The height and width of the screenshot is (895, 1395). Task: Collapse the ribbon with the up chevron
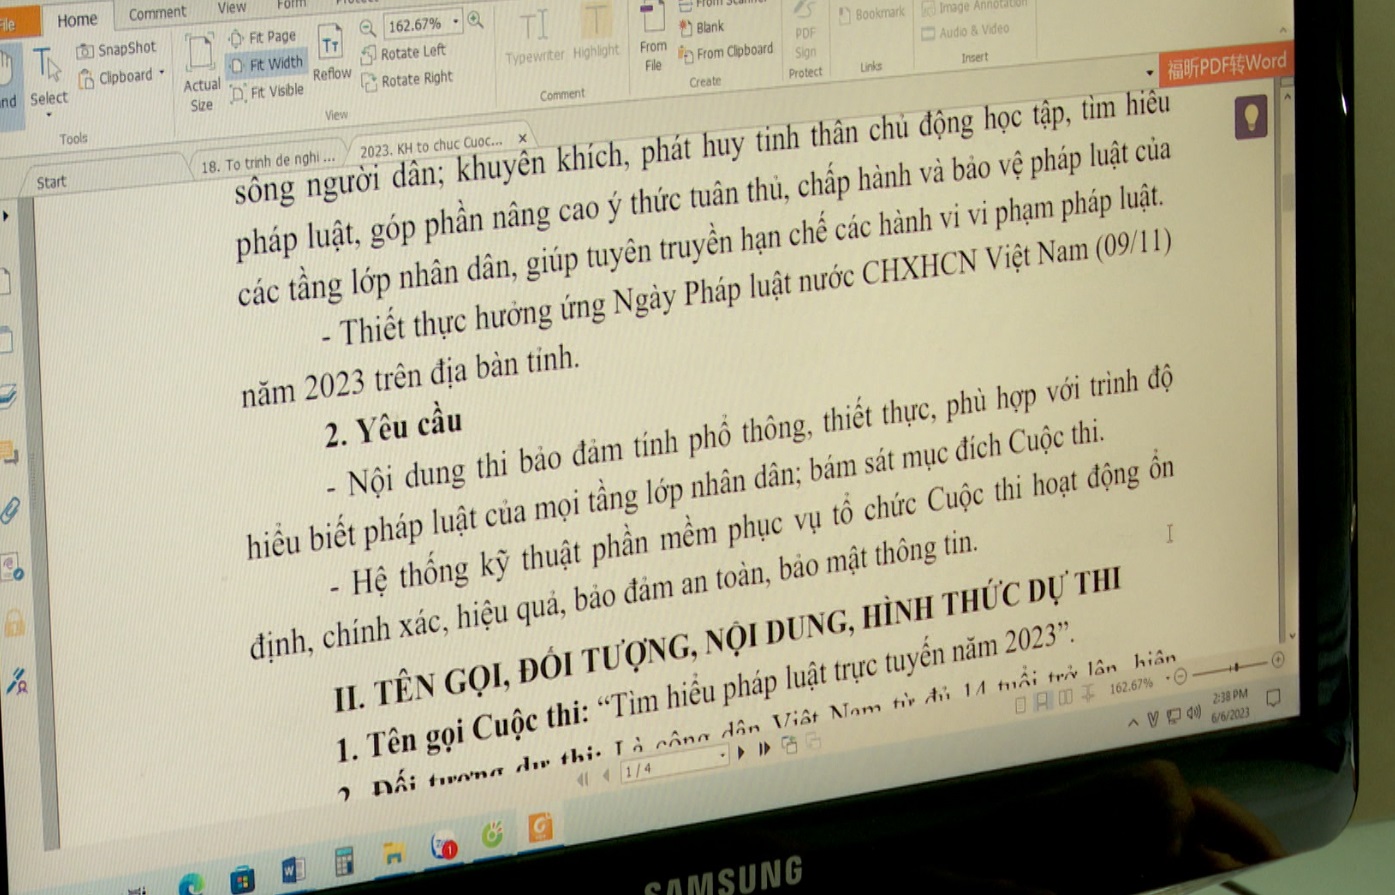tap(1283, 31)
